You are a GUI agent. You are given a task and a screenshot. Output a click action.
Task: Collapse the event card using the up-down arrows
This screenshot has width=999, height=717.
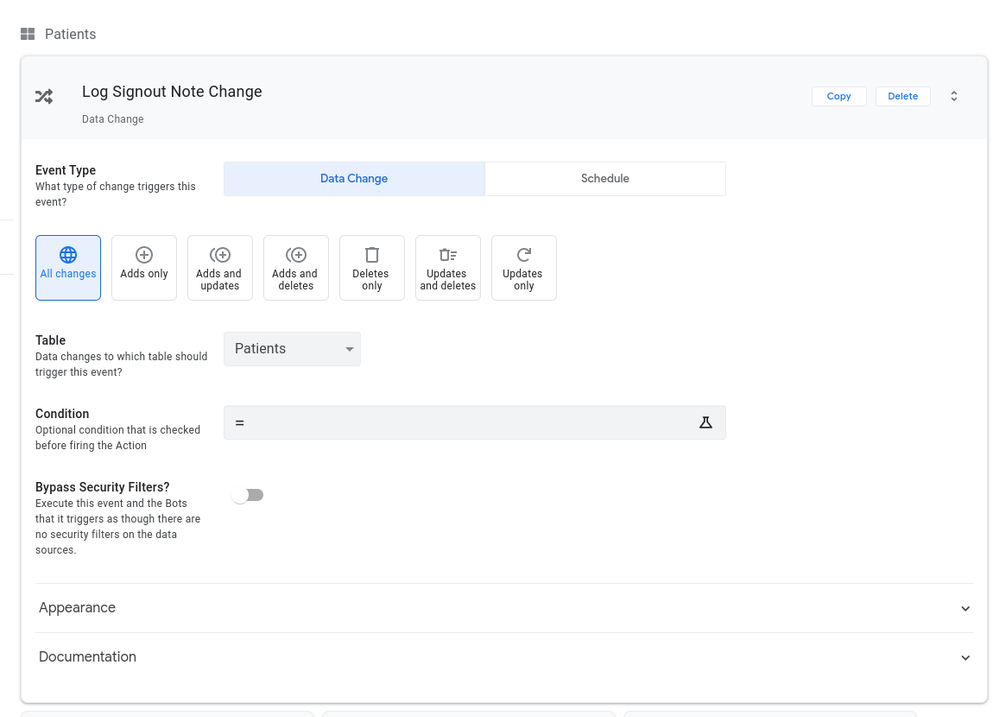tap(954, 96)
